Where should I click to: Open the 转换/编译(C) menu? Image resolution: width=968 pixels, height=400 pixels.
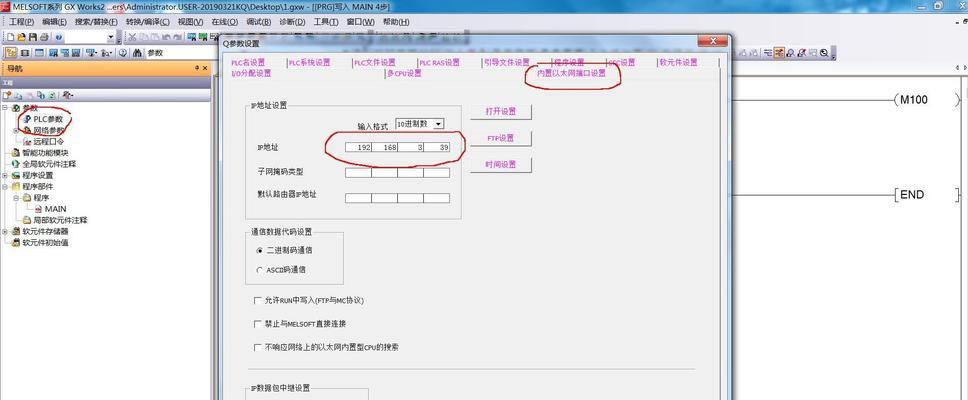[x=148, y=22]
